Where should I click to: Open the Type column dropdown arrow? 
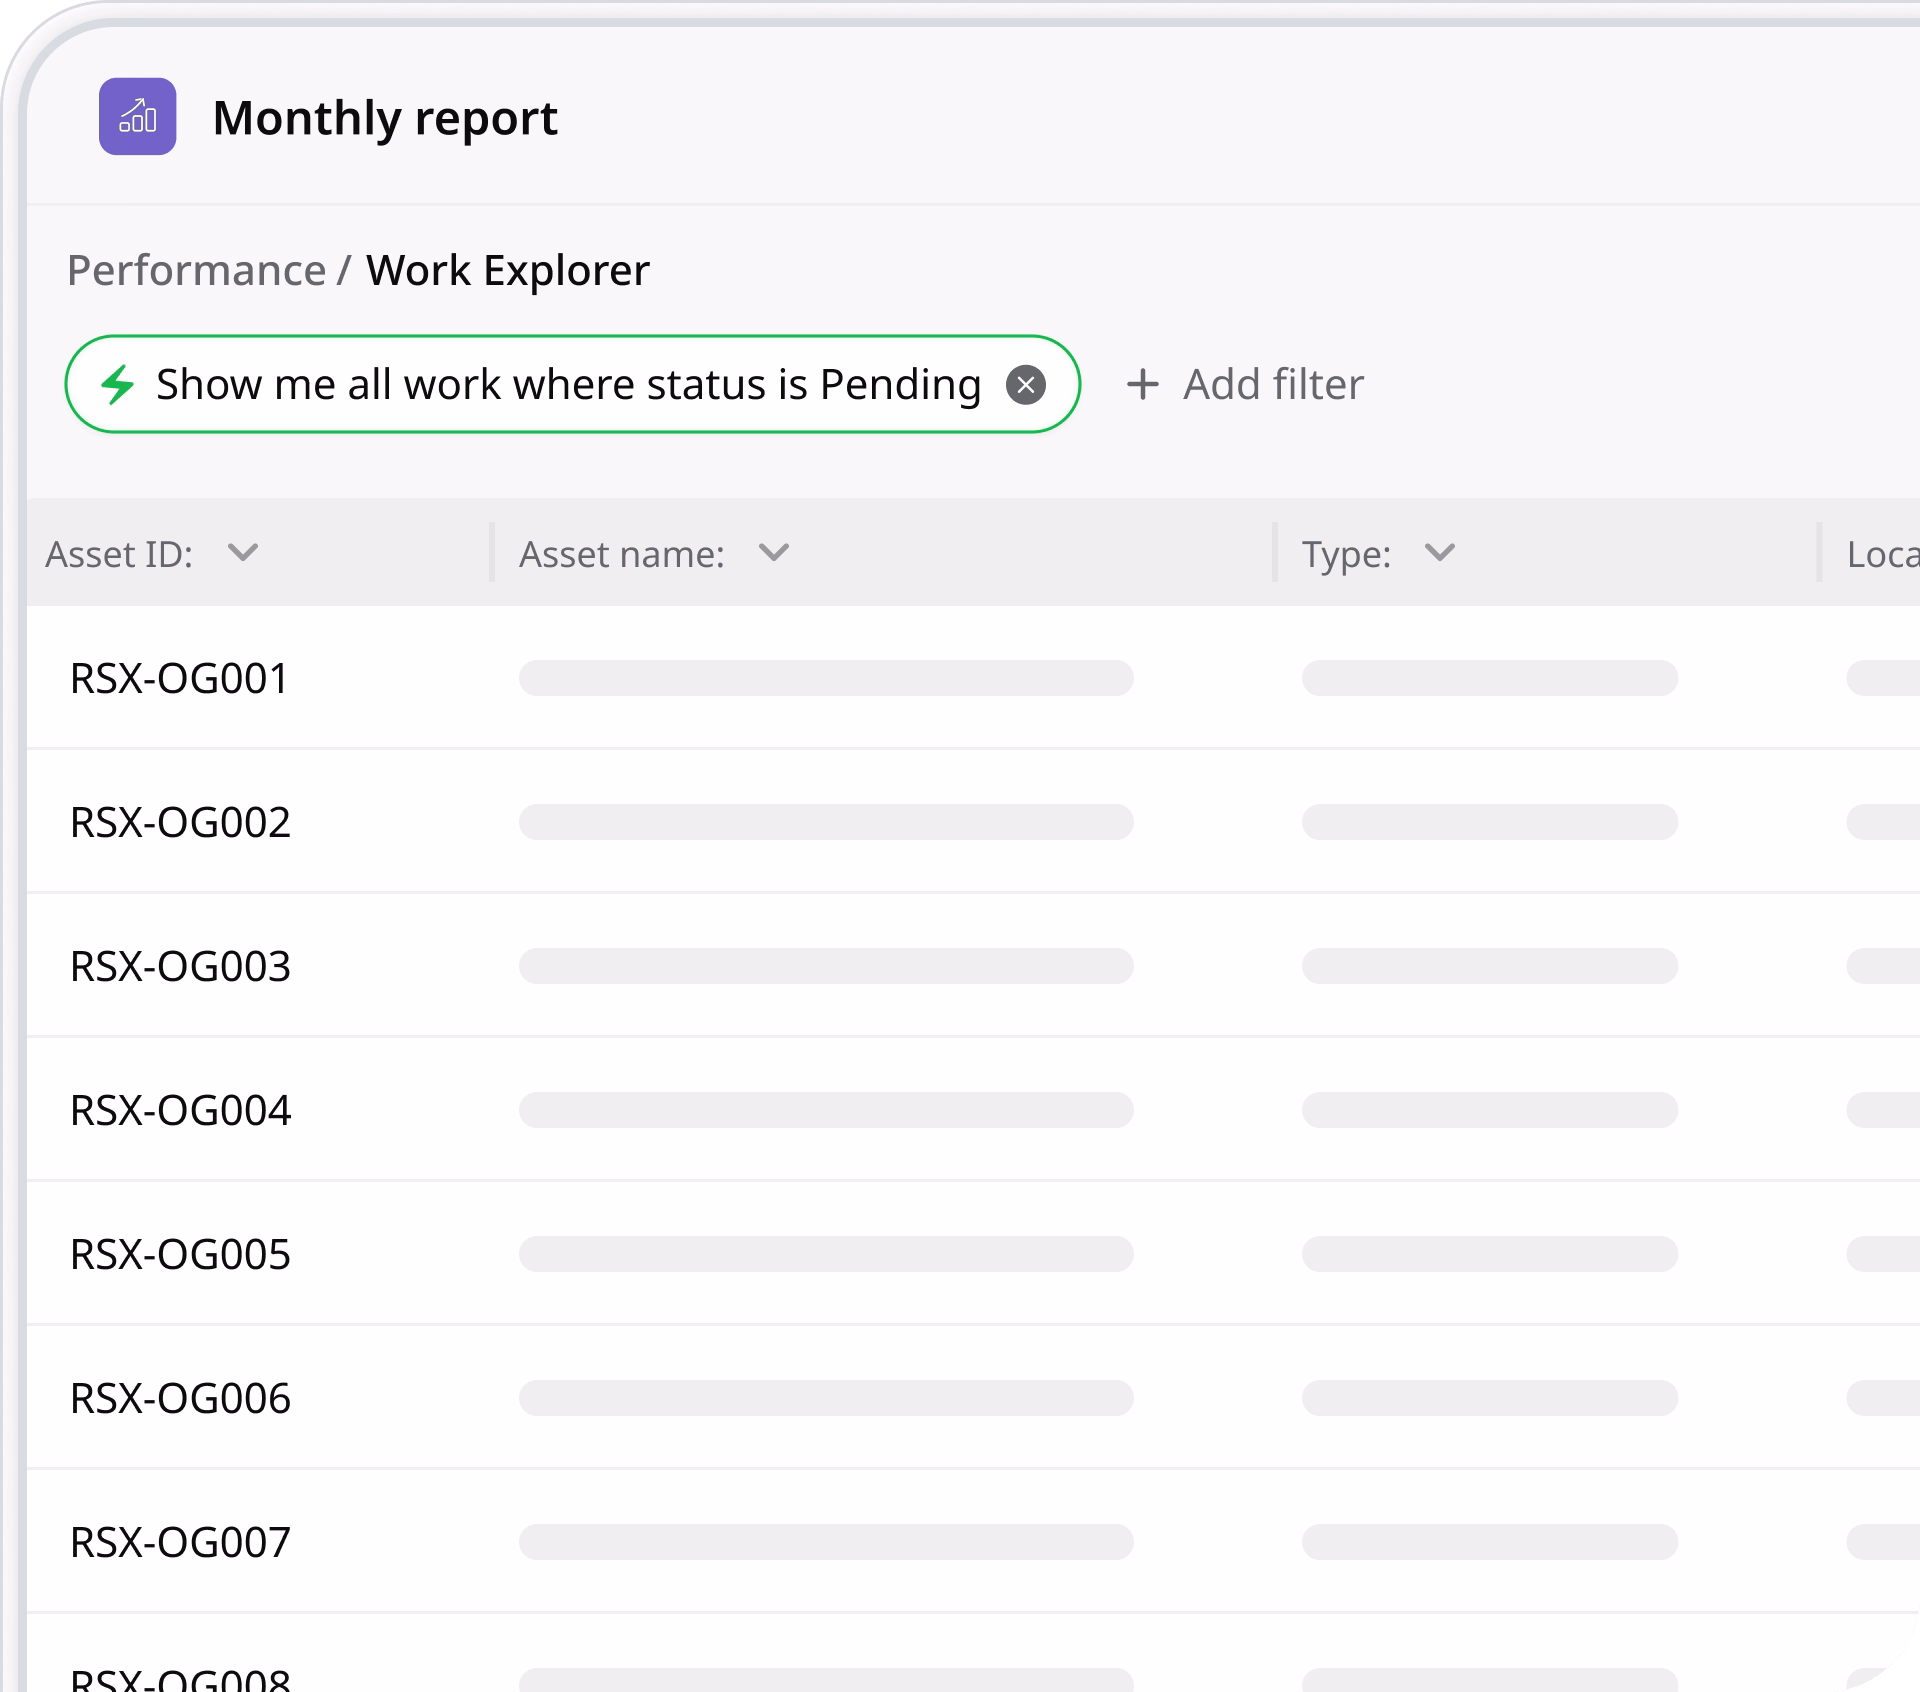[x=1439, y=553]
